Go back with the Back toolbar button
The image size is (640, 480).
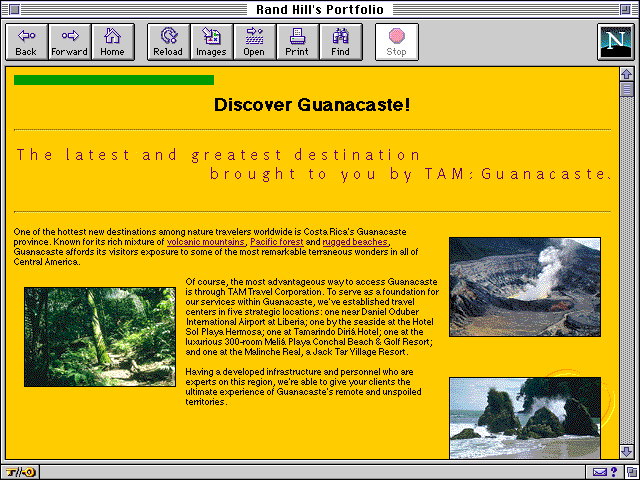point(27,42)
